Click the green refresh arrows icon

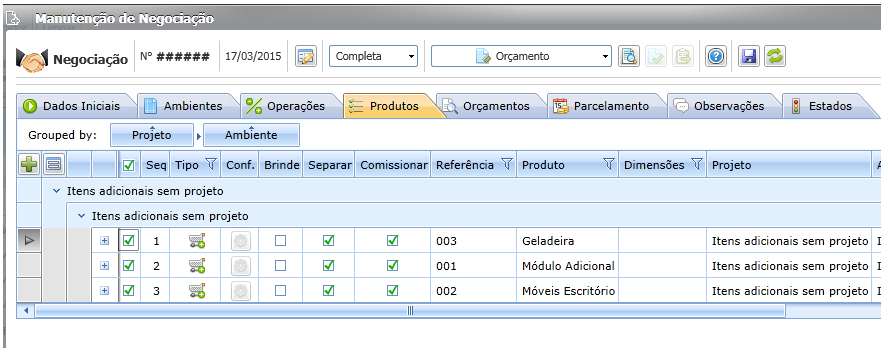click(774, 57)
